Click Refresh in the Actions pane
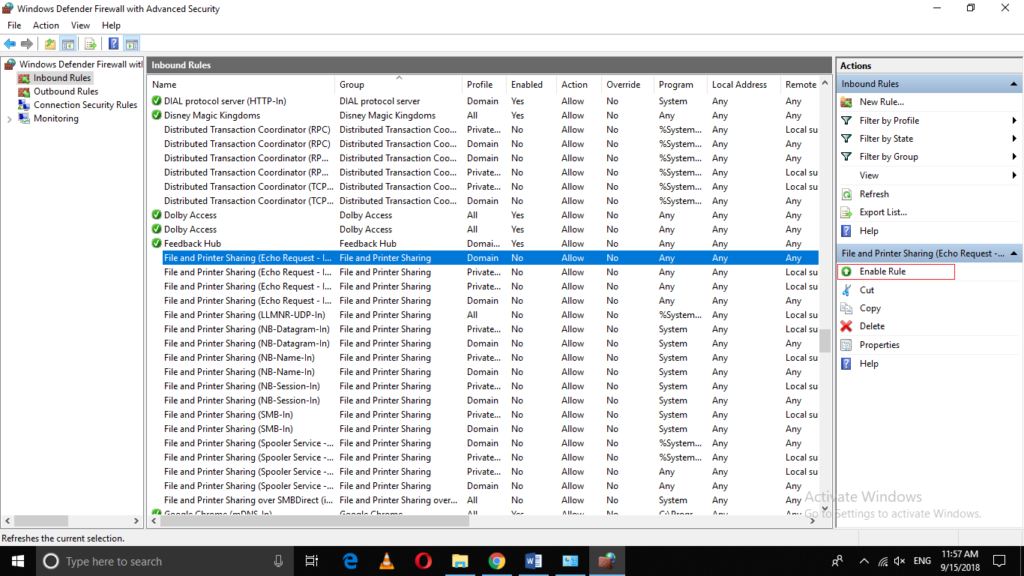 [874, 194]
